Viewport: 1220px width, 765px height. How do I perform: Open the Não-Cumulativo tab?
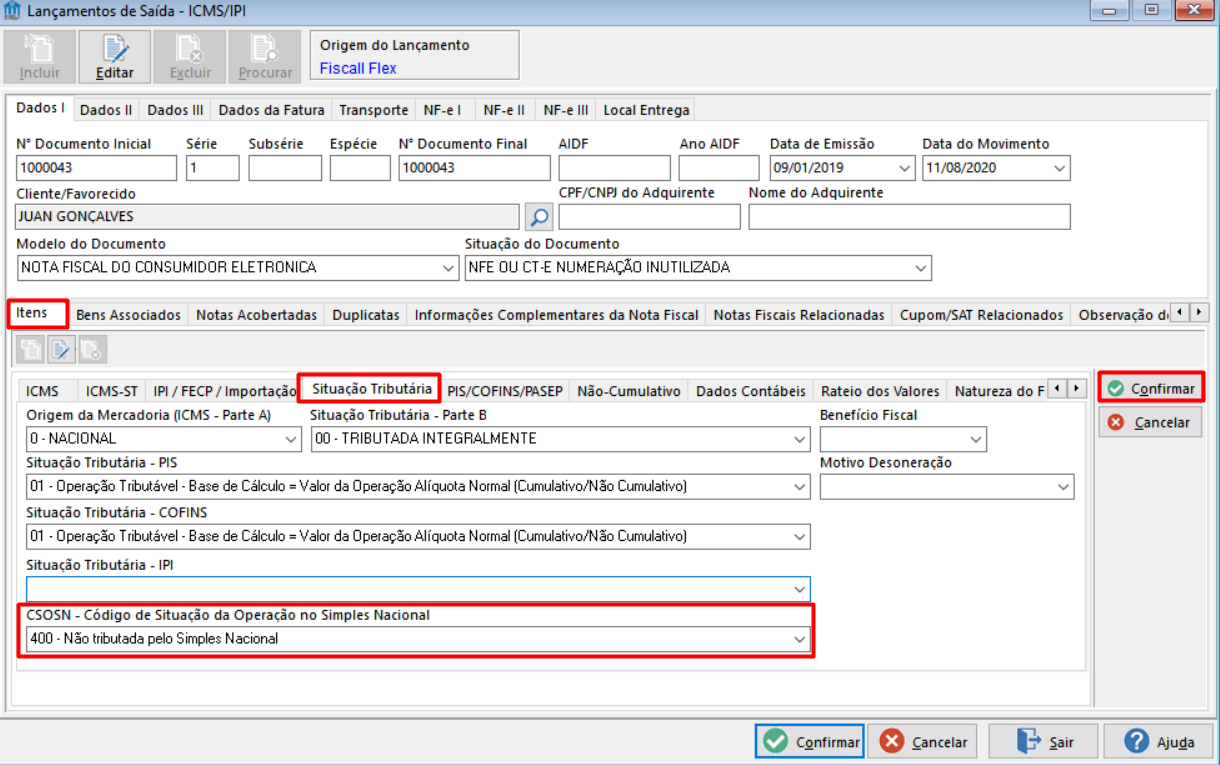click(629, 391)
